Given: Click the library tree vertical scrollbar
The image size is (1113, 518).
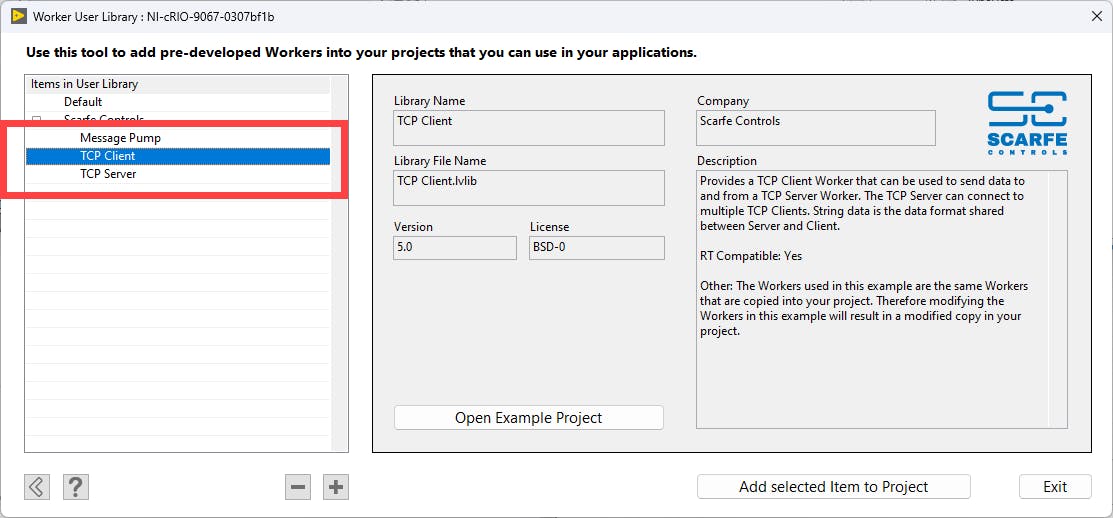Looking at the screenshot, I should pos(340,263).
